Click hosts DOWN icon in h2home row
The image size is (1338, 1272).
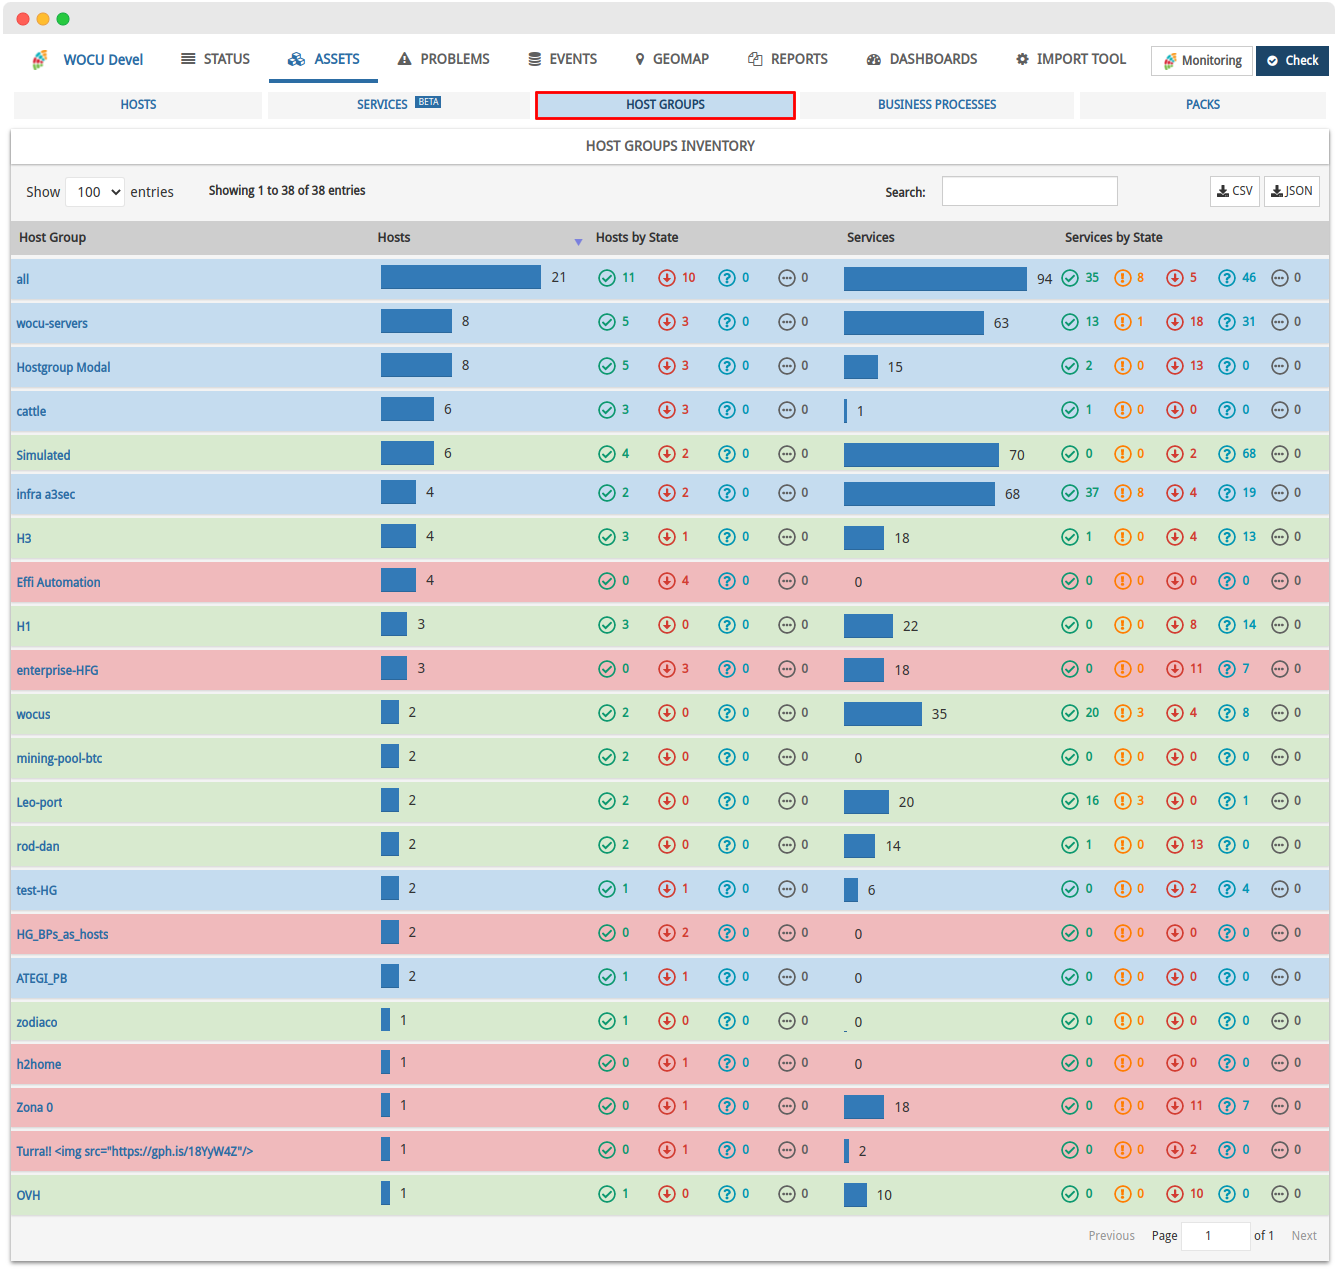[667, 1063]
